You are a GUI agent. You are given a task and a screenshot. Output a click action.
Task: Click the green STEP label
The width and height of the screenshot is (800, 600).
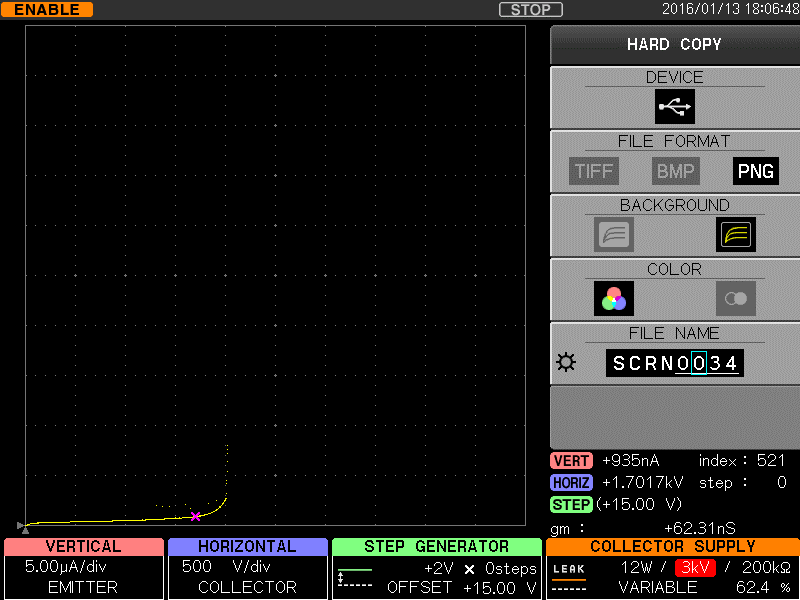pyautogui.click(x=571, y=504)
